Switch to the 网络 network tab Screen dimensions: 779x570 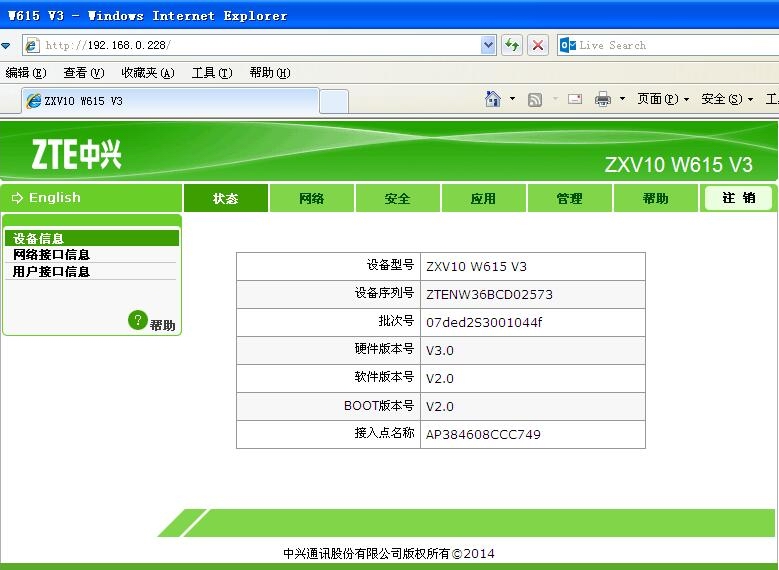click(x=312, y=198)
